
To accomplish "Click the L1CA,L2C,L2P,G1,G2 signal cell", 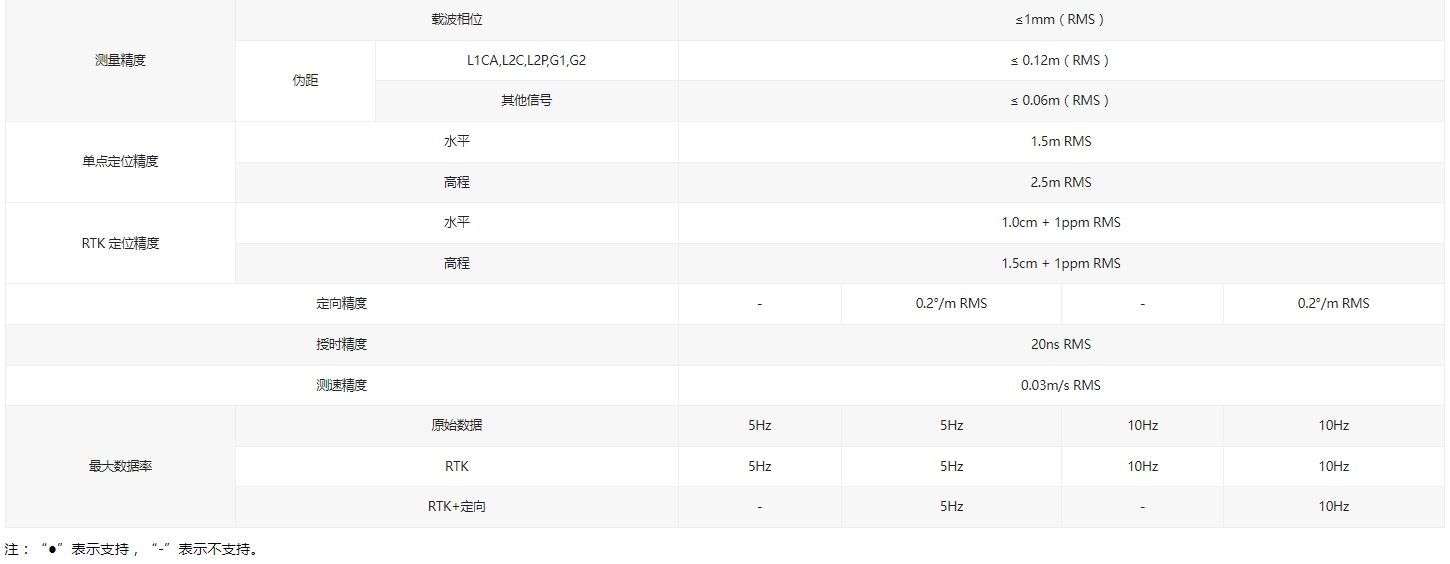I will pyautogui.click(x=526, y=60).
